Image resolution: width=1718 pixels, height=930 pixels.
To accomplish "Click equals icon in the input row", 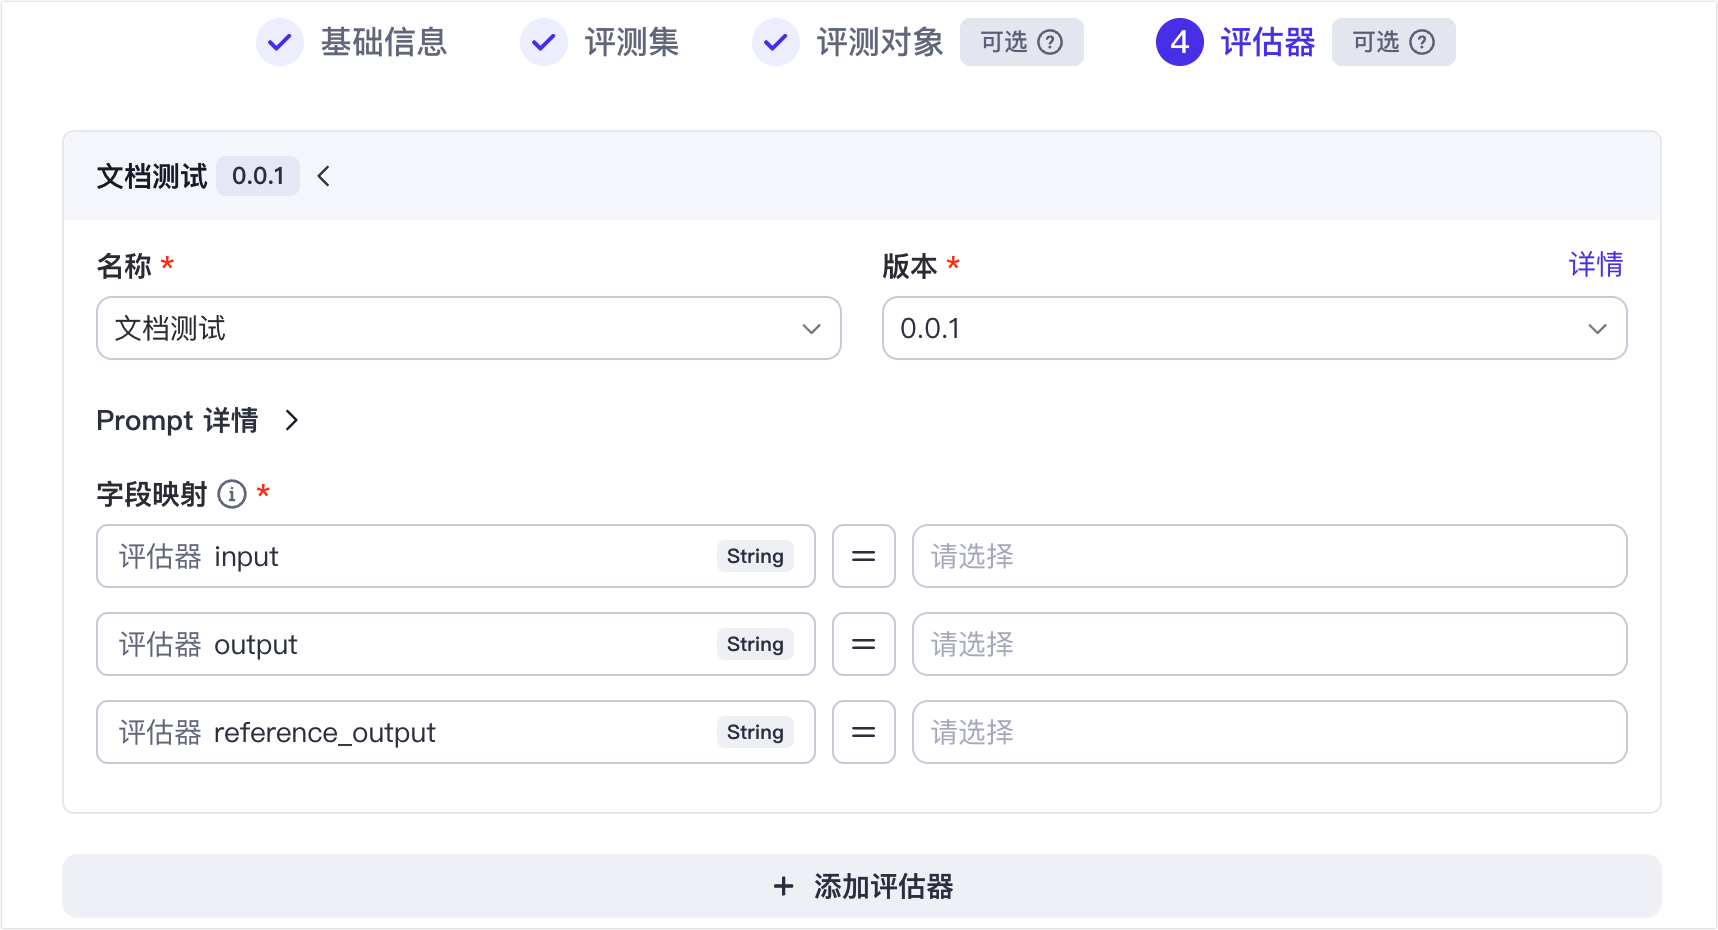I will tap(864, 556).
